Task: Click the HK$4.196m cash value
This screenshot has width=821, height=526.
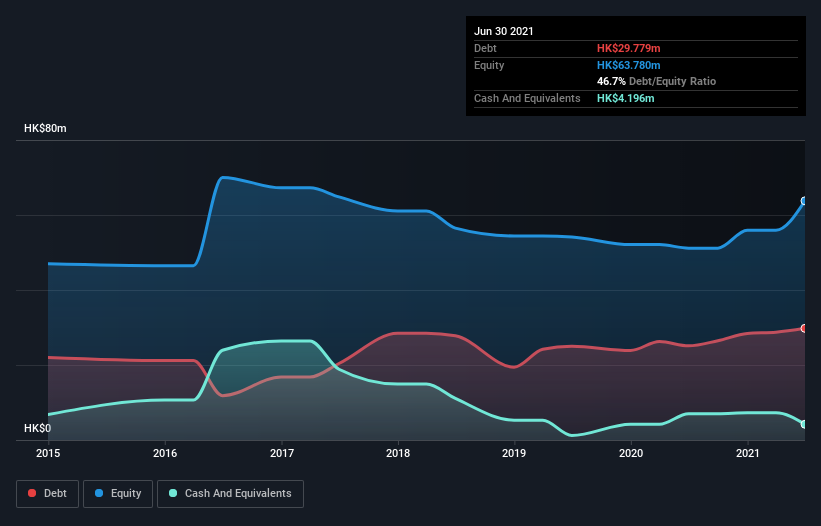Action: coord(626,98)
